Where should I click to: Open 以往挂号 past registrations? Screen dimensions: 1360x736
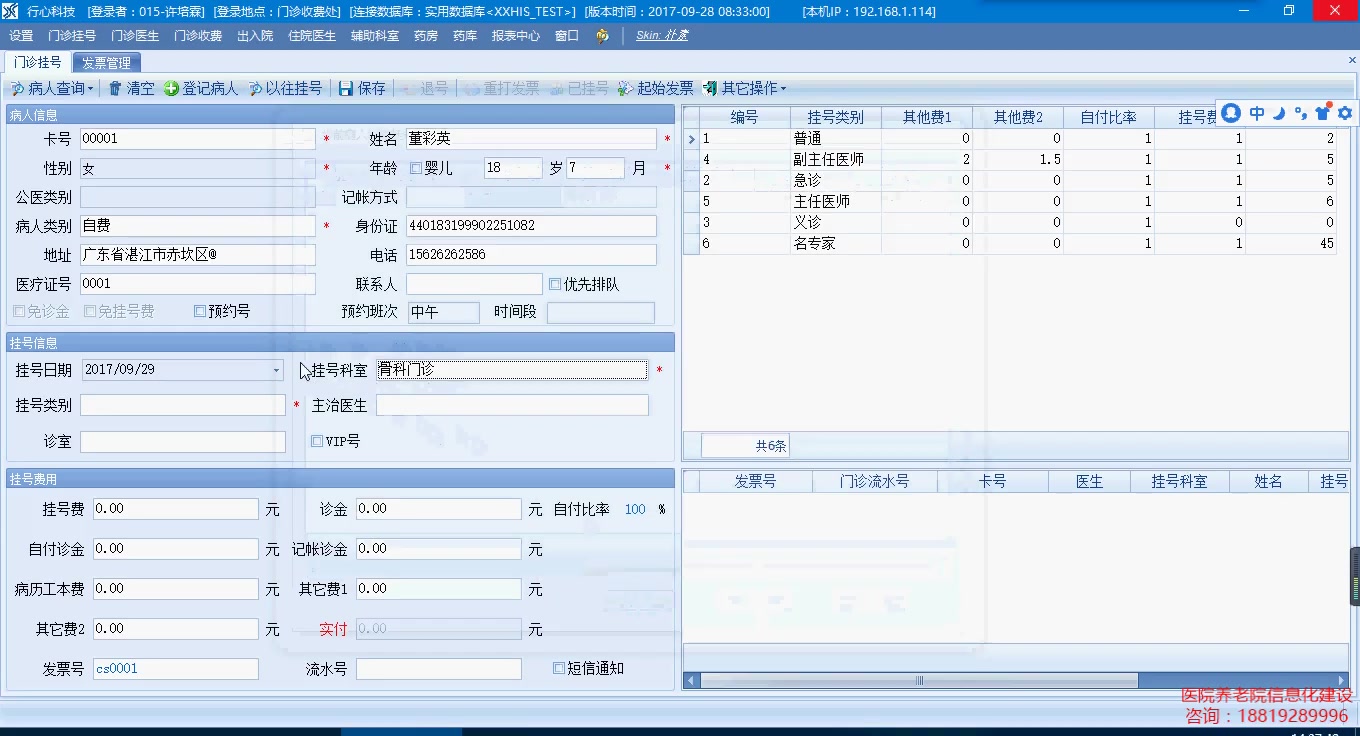285,88
